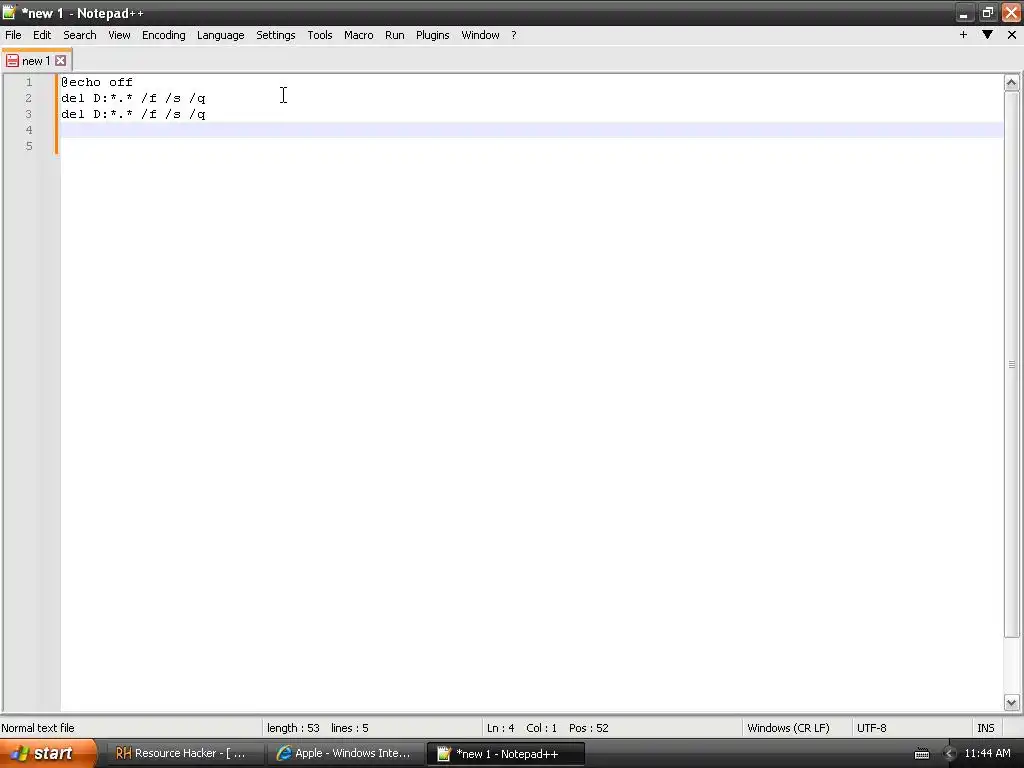Click 'Windows (CR LF)' line ending status
Screen dimensions: 1024x768
(788, 728)
